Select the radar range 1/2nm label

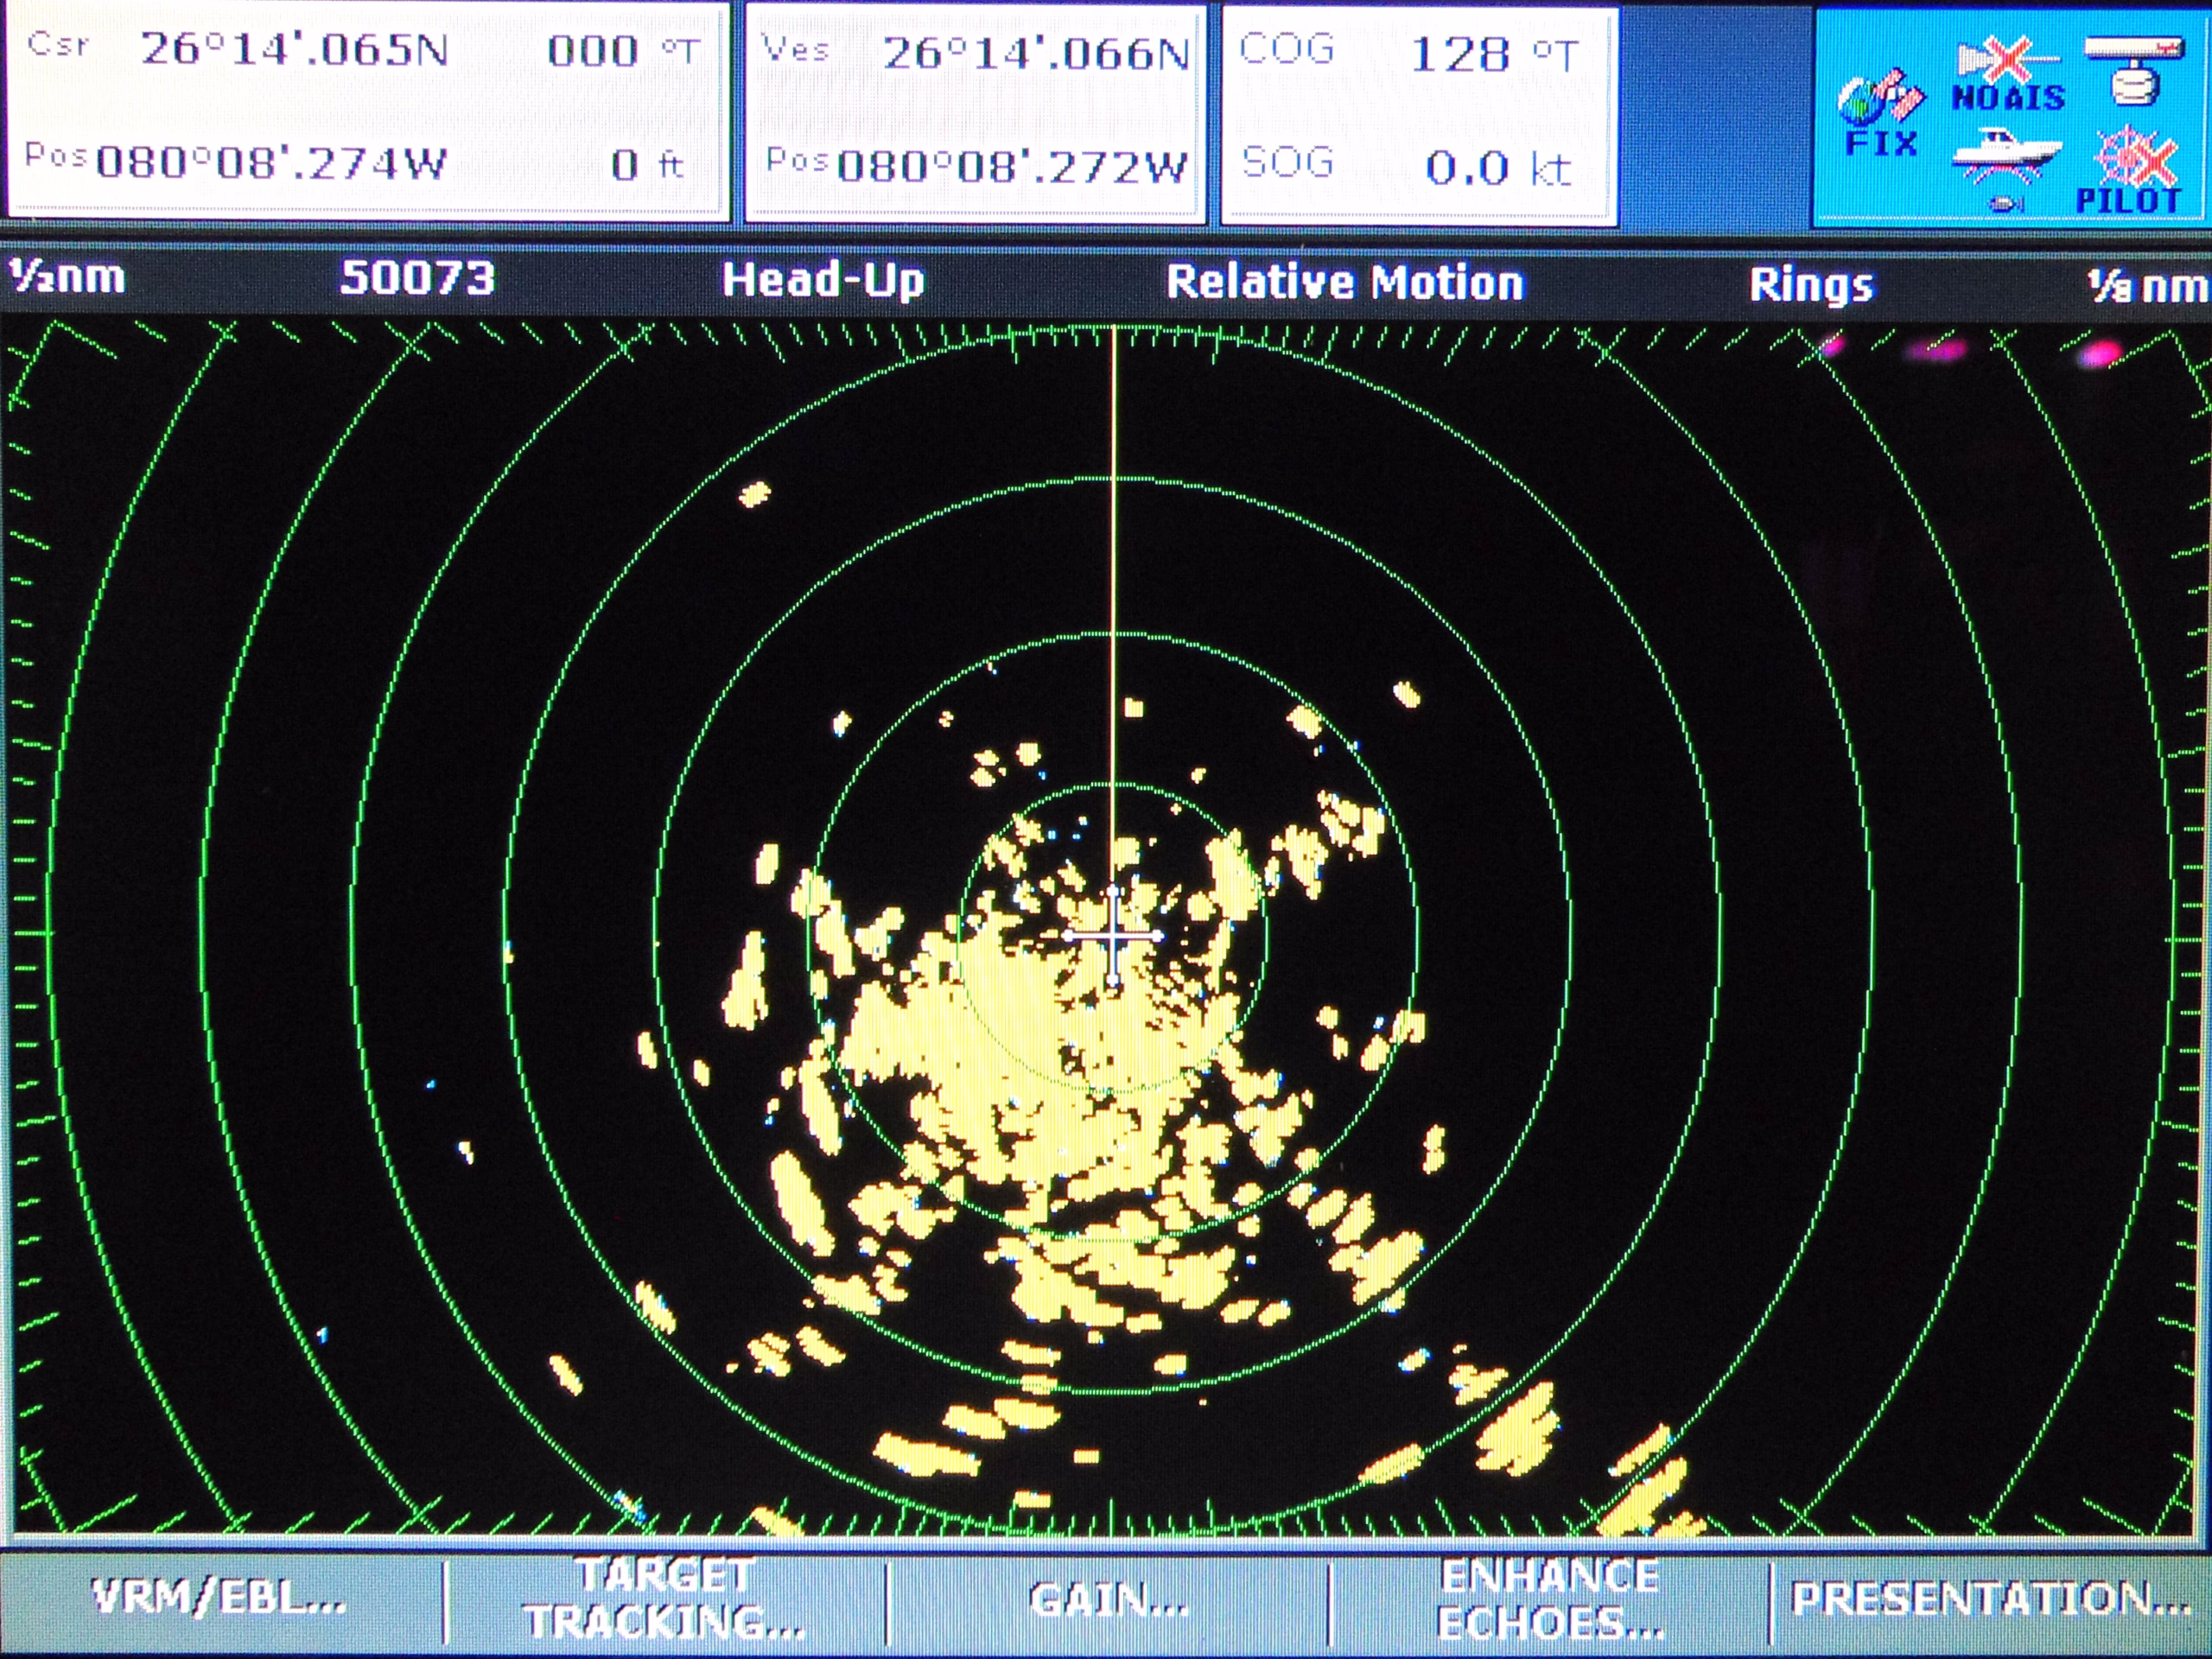click(67, 276)
